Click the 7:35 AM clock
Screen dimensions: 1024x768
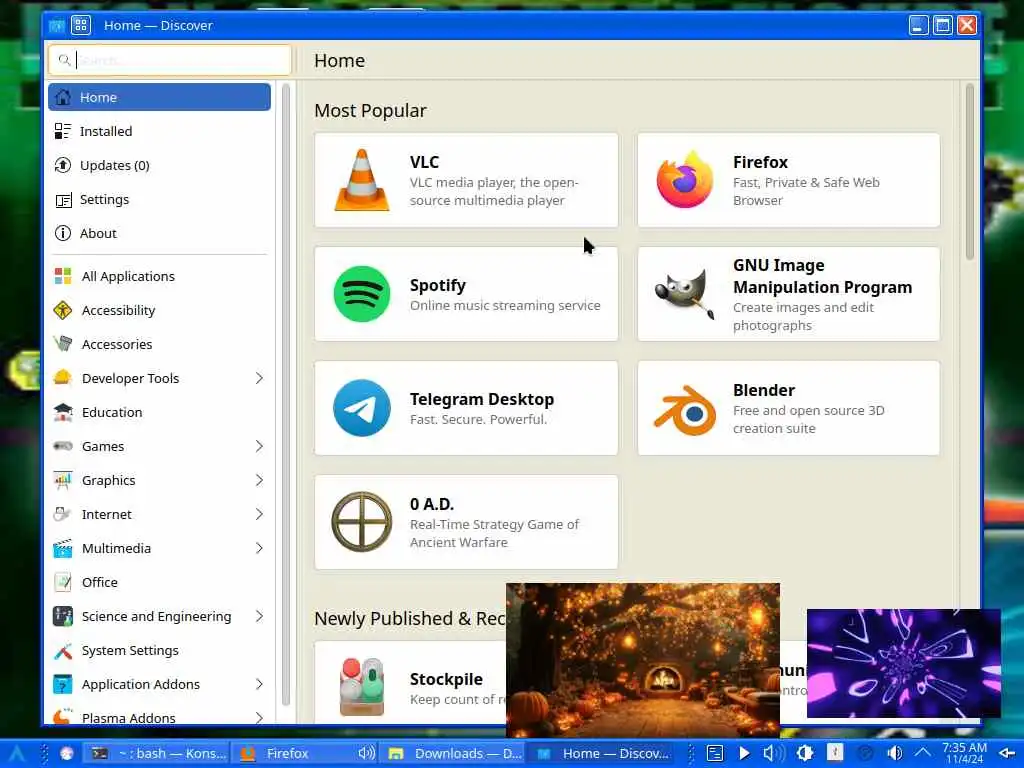tap(965, 753)
